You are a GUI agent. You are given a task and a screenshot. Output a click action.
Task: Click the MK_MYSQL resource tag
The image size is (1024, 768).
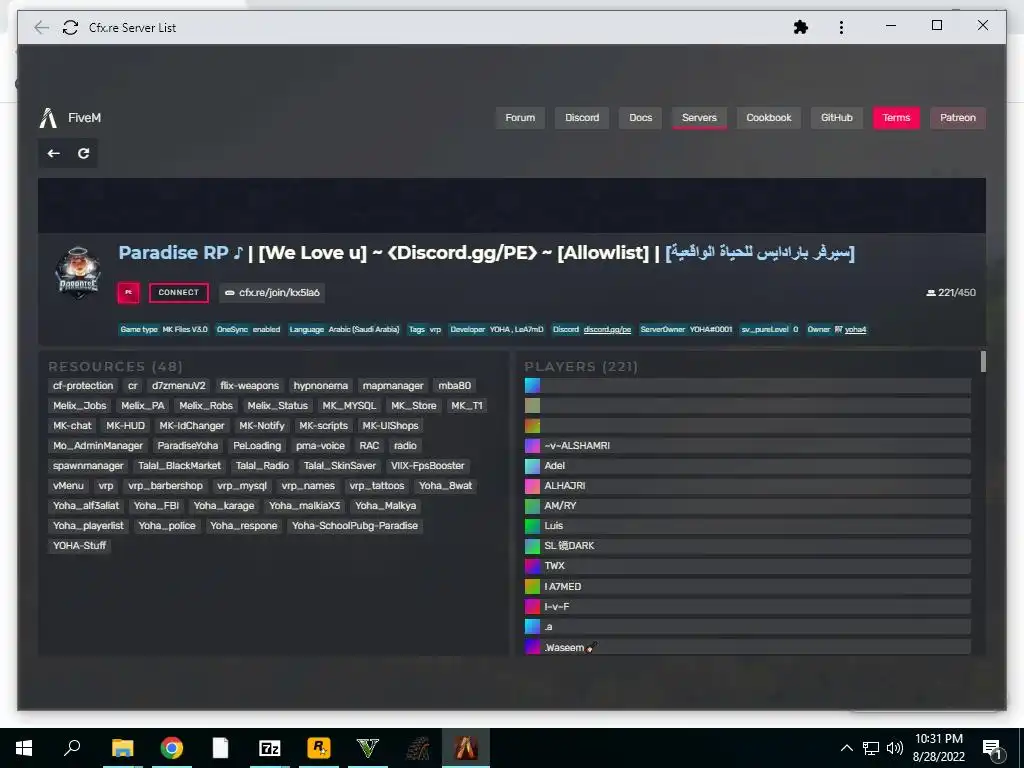pos(349,406)
